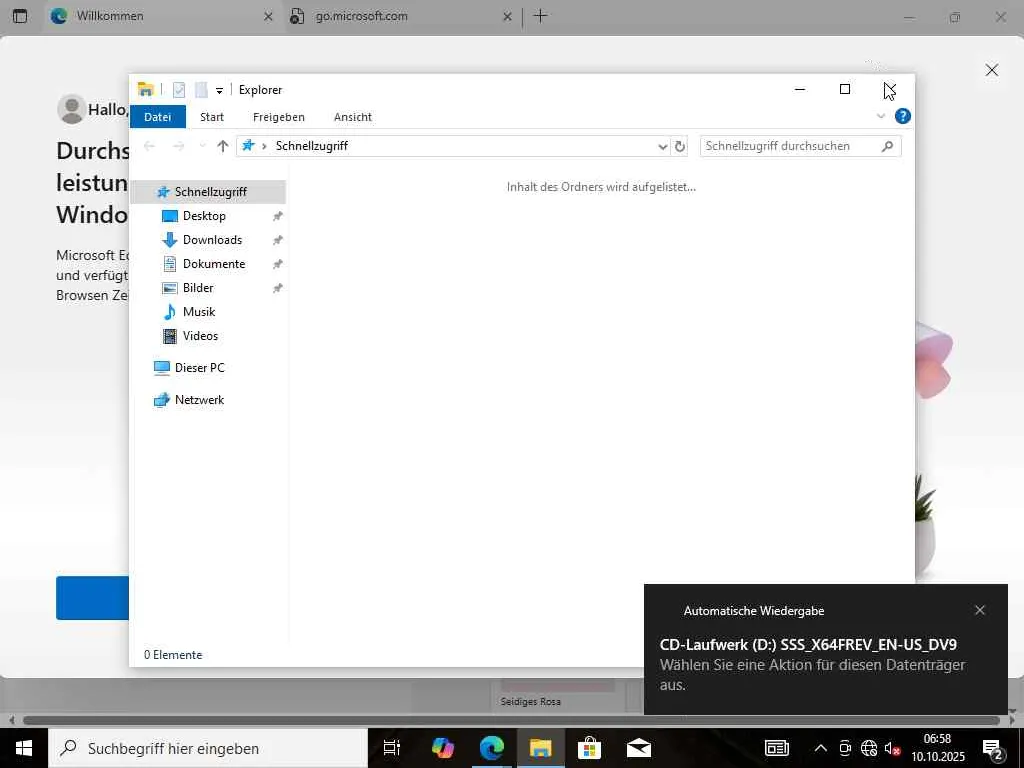Open the Freigeben ribbon tab
The height and width of the screenshot is (768, 1024).
(x=278, y=117)
